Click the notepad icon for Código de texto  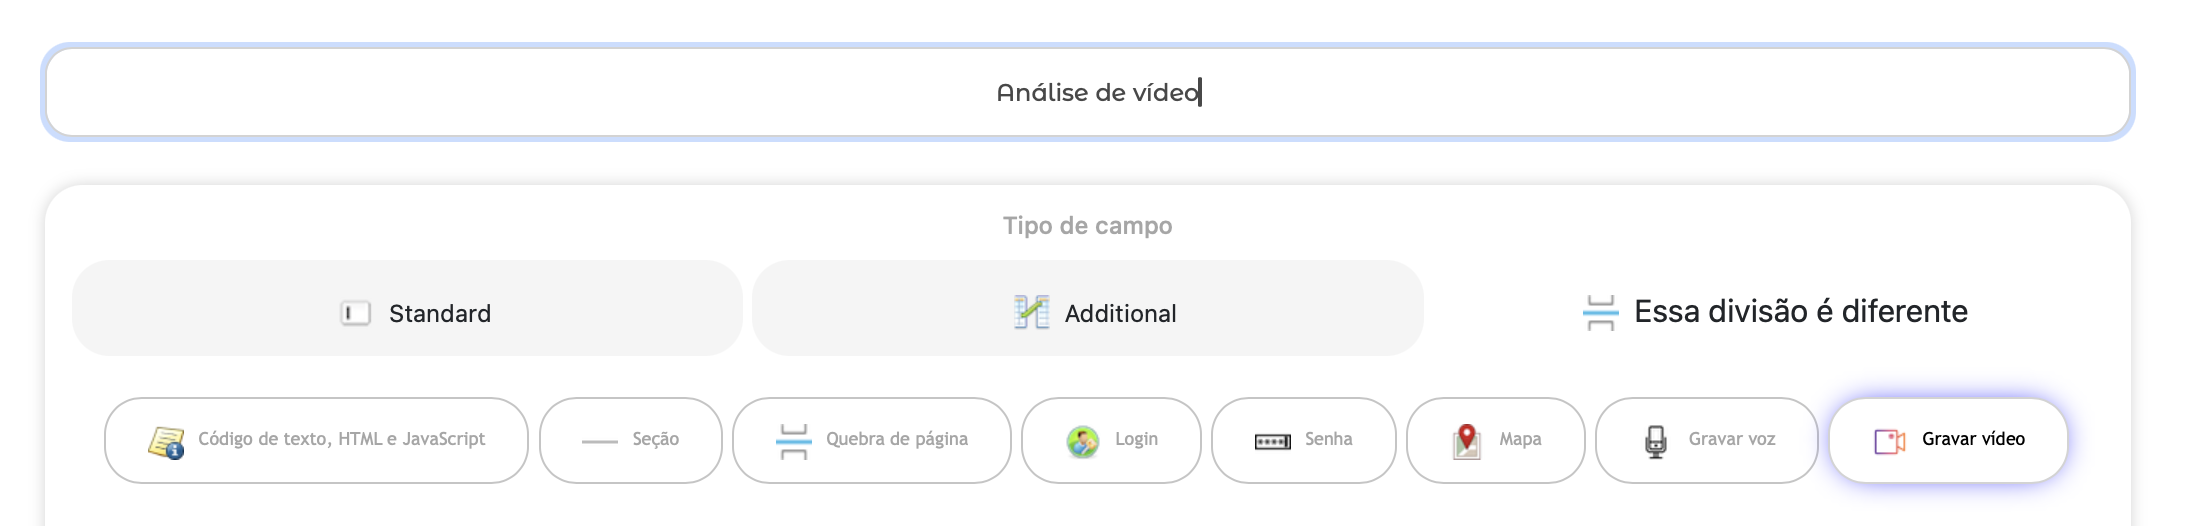166,441
